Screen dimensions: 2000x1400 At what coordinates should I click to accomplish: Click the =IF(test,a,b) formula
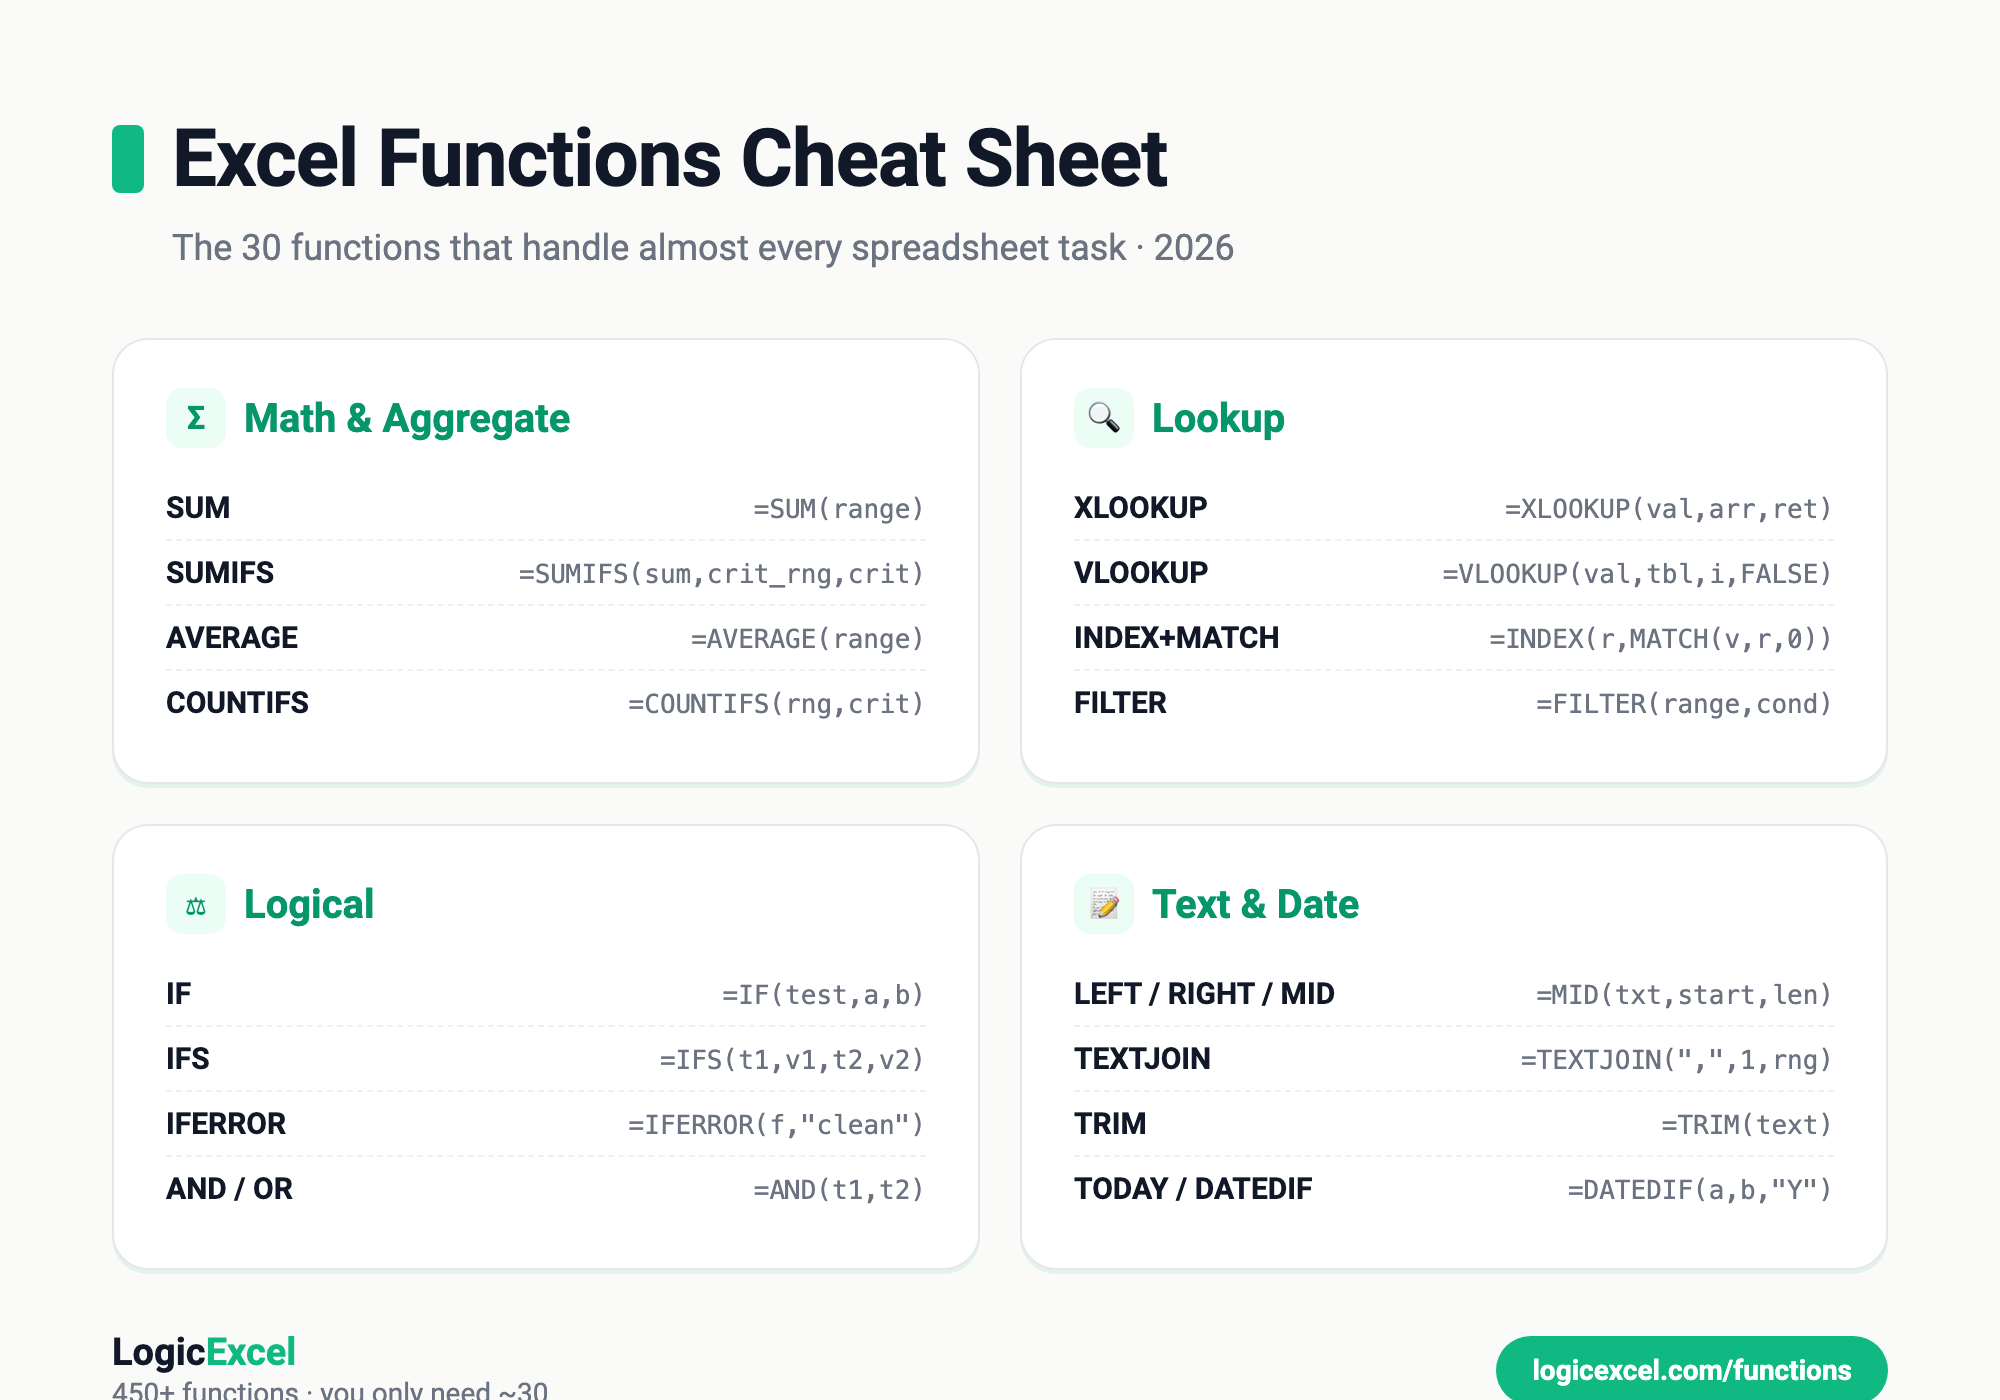tap(823, 995)
